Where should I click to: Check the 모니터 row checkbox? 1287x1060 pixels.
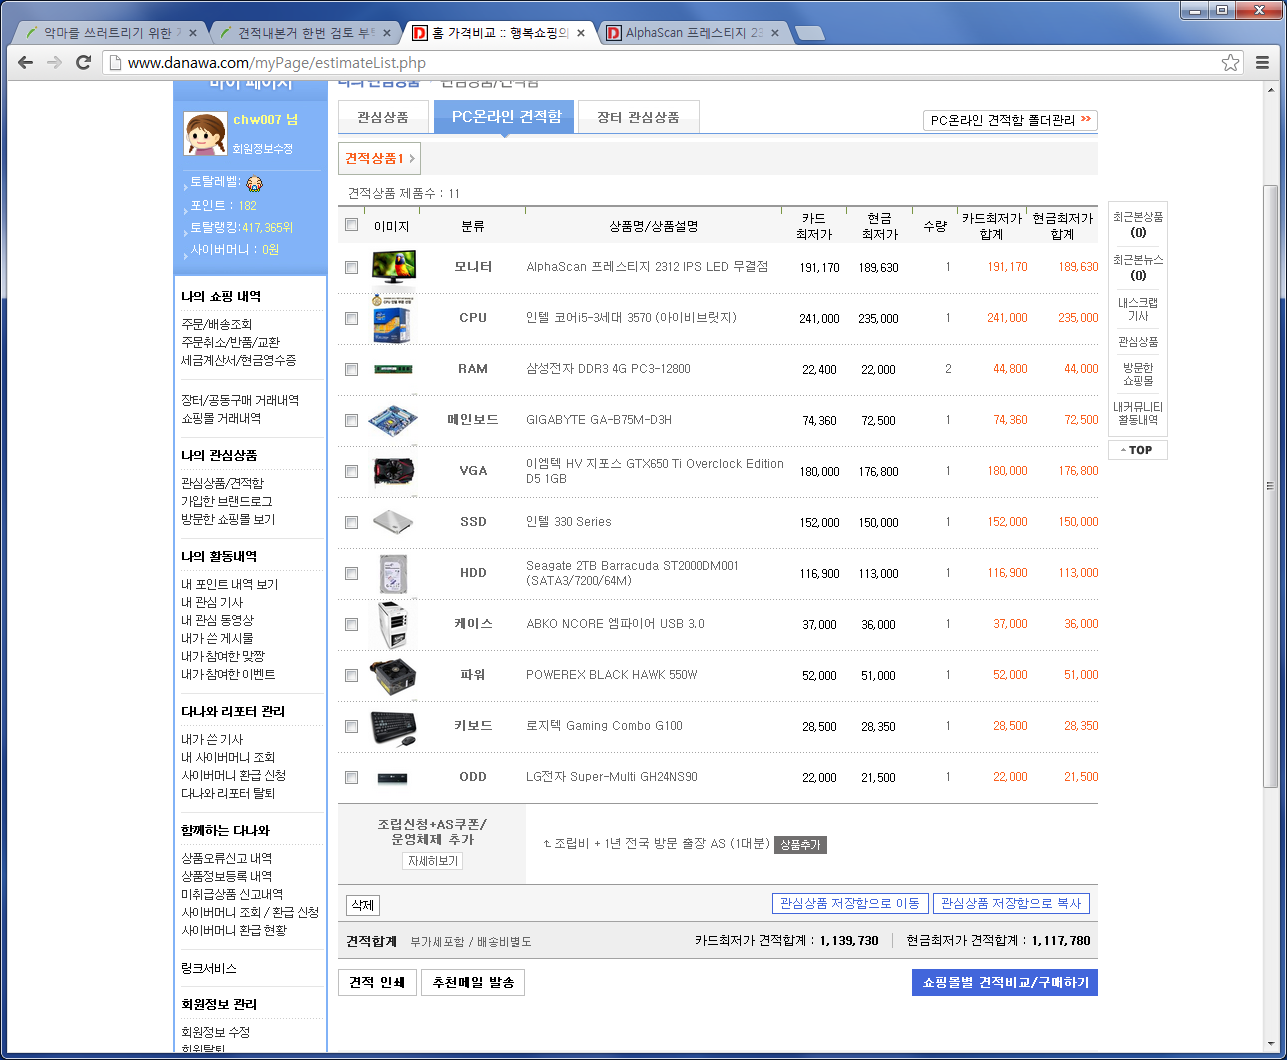coord(351,267)
